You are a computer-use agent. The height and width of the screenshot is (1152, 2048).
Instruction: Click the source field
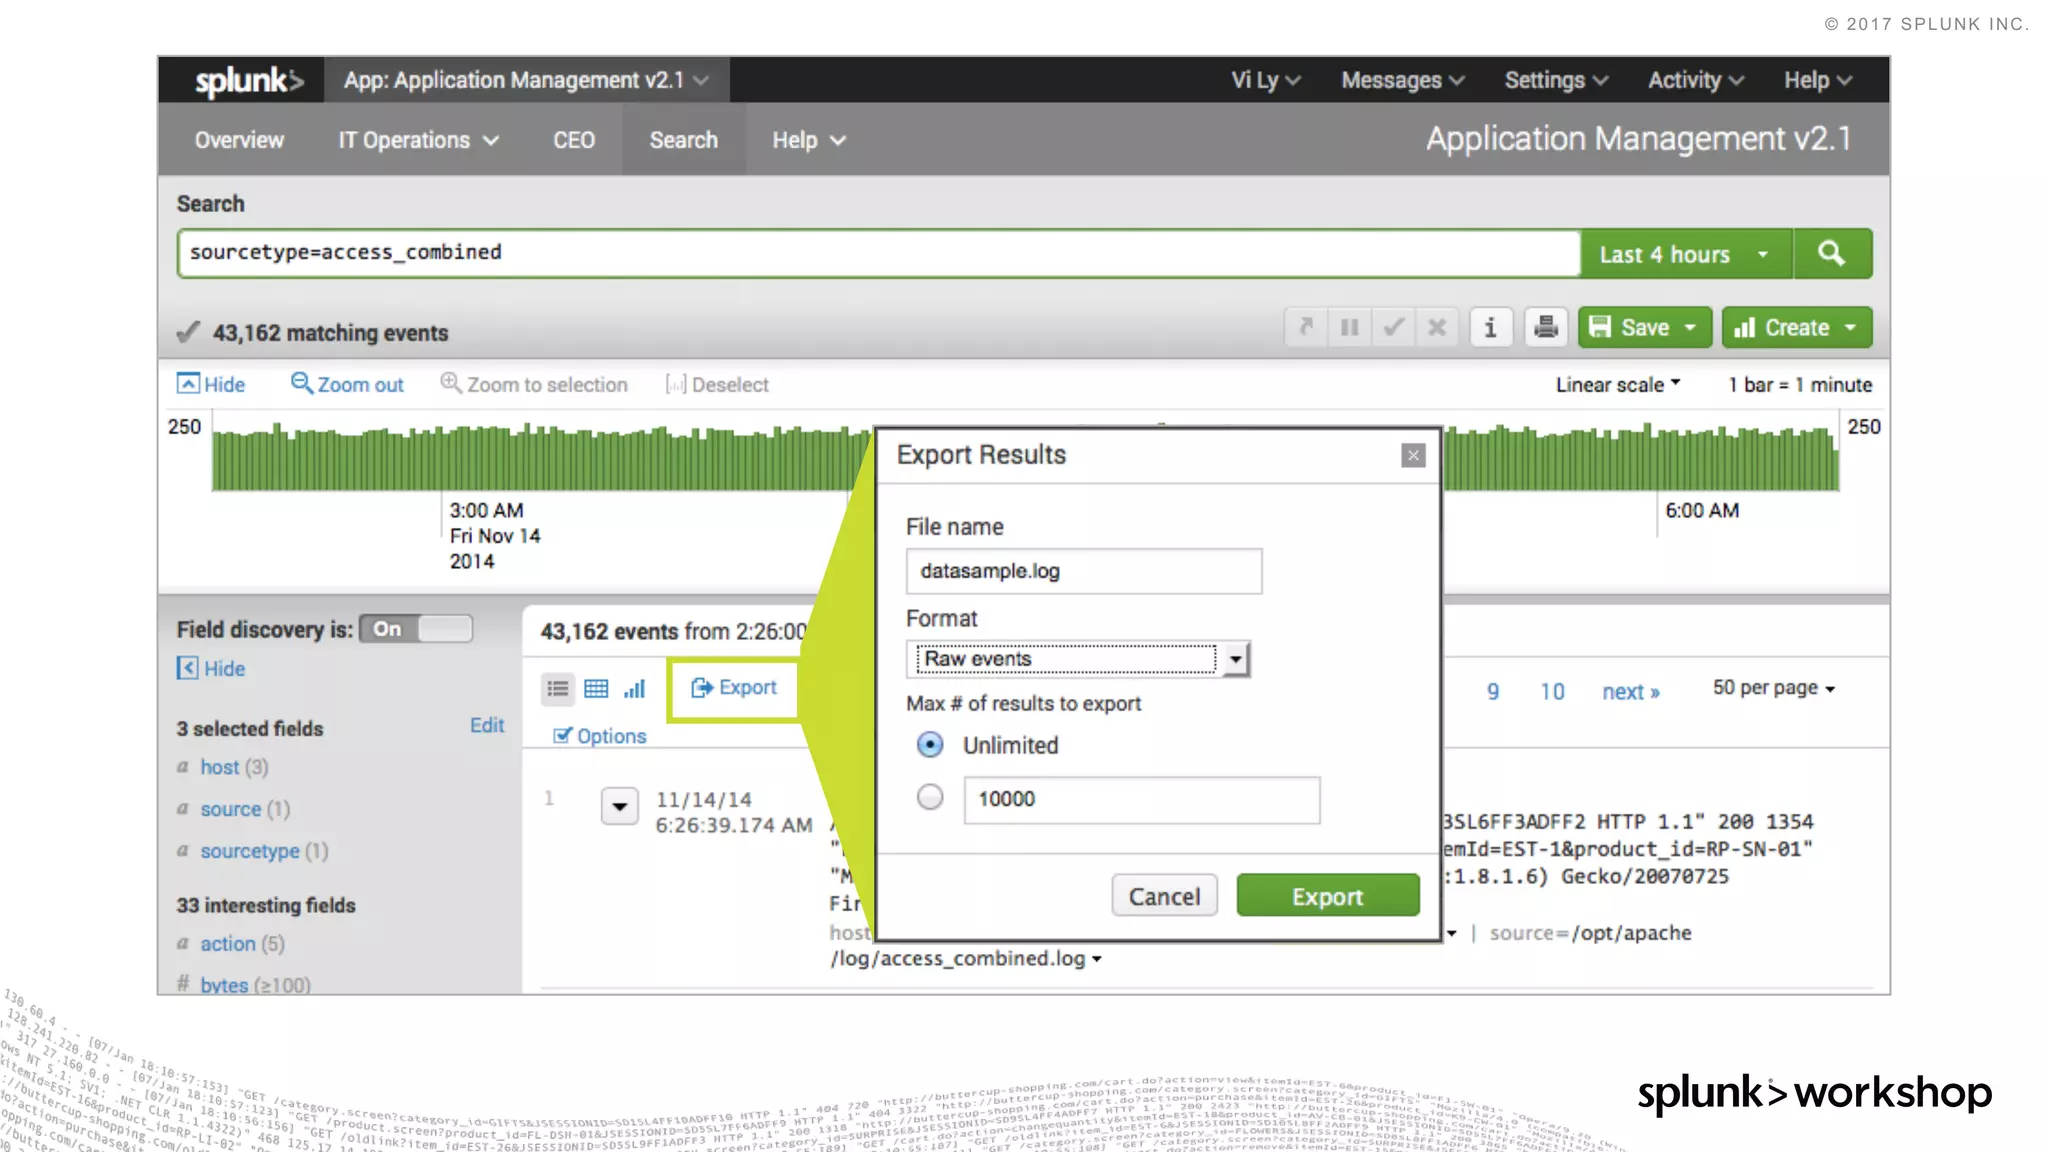pyautogui.click(x=231, y=809)
